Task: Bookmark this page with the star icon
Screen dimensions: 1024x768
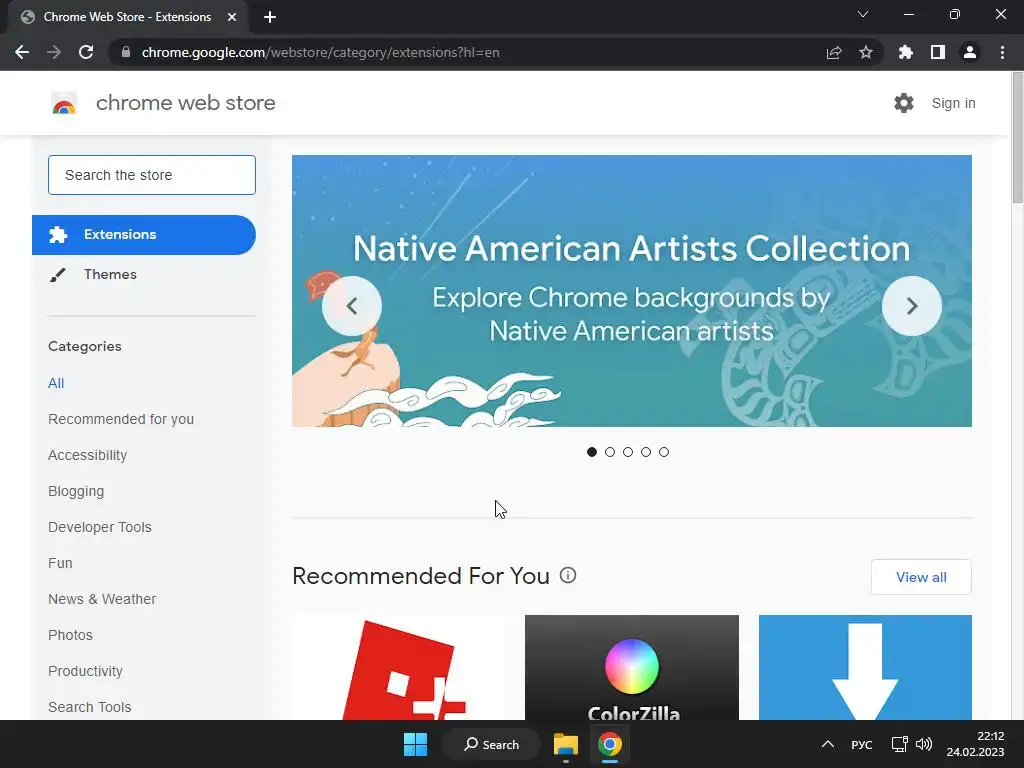Action: 866,52
